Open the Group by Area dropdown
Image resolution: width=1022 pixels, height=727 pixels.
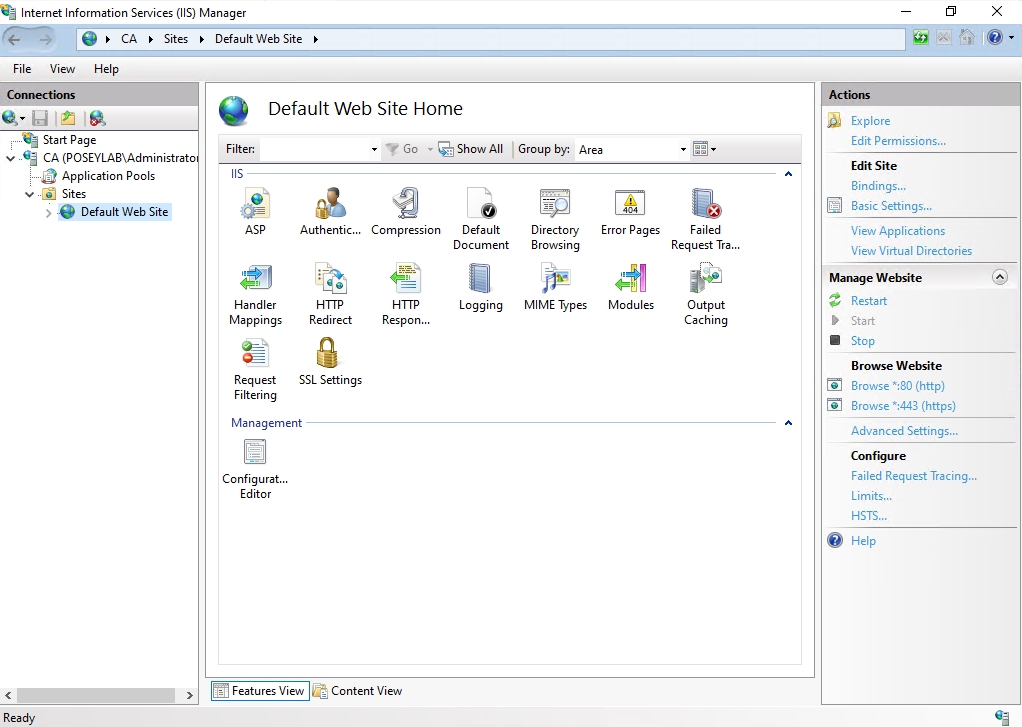pyautogui.click(x=632, y=149)
